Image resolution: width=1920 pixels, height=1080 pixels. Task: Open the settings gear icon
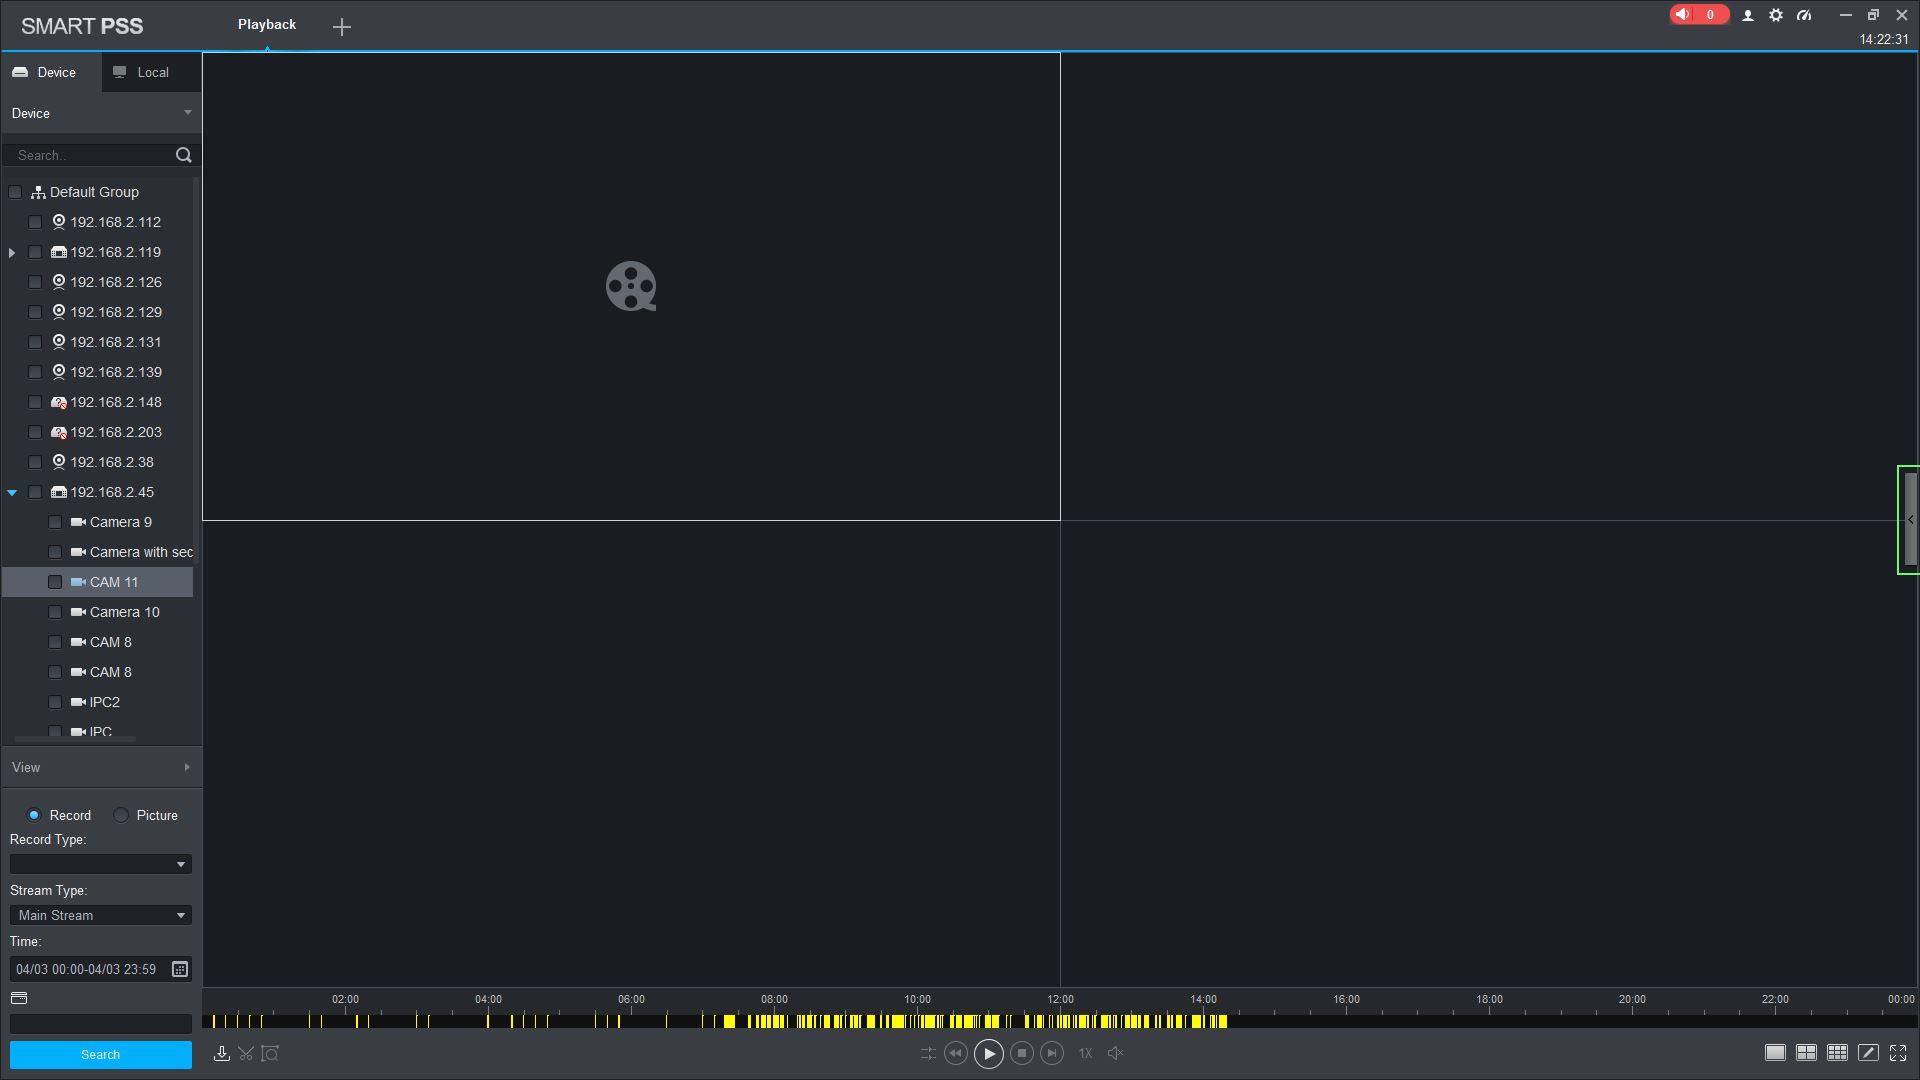click(x=1776, y=15)
